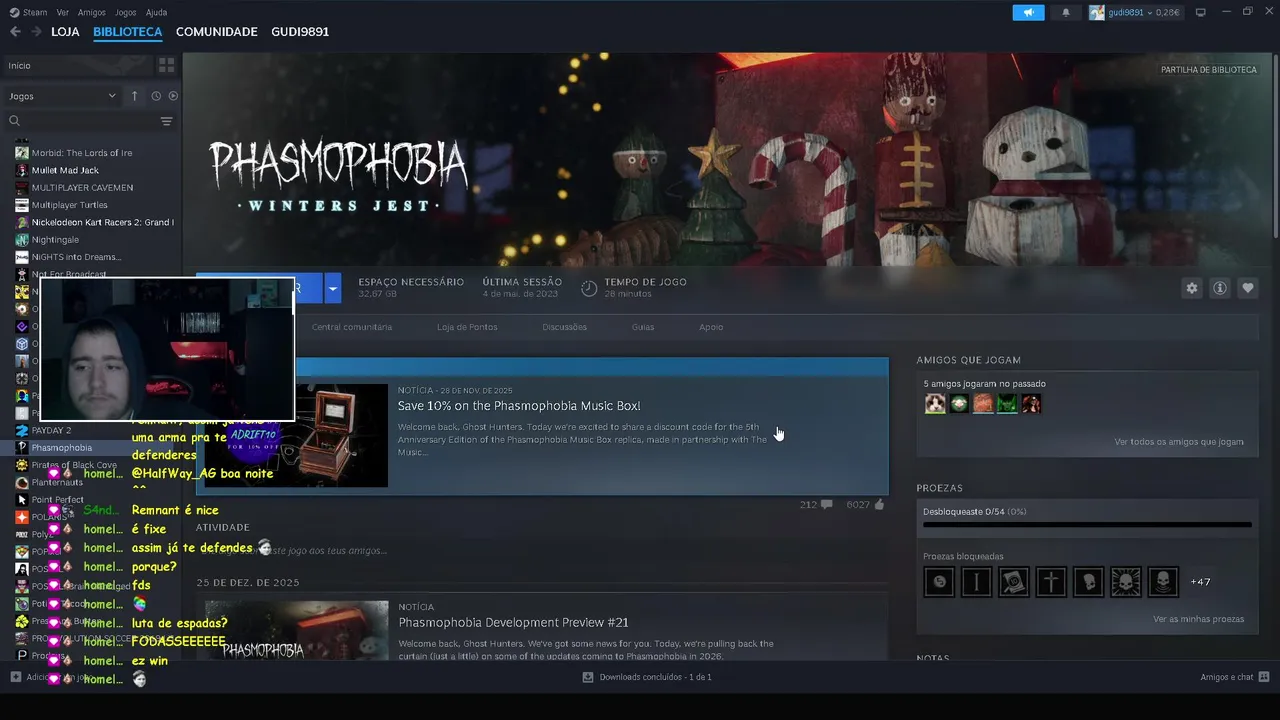This screenshot has width=1280, height=720.
Task: Open the Jogos menu
Action: pyautogui.click(x=126, y=13)
